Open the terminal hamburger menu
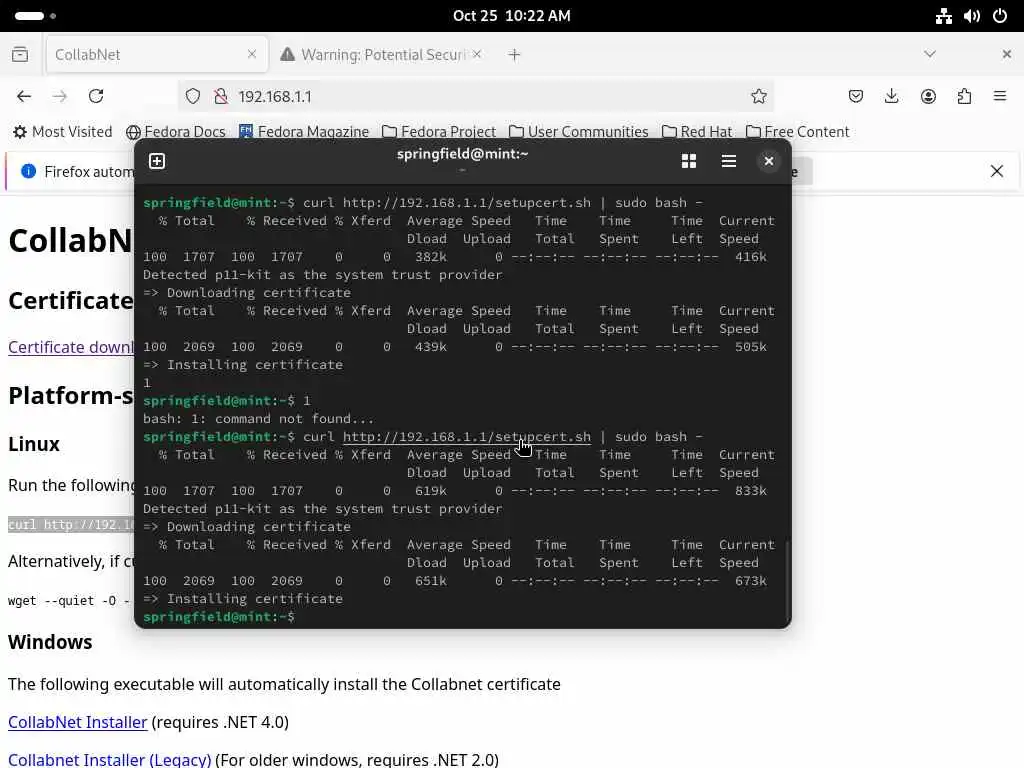 [x=729, y=161]
